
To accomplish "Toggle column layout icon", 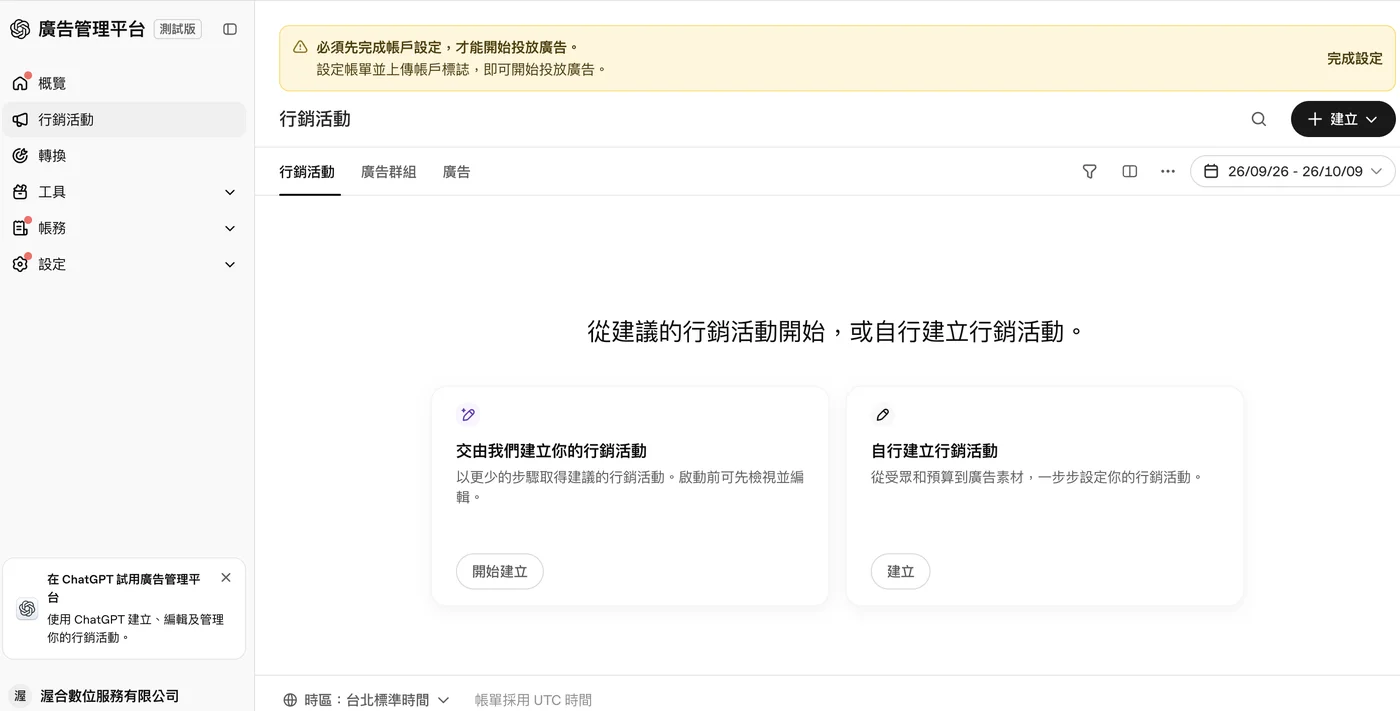I will click(x=1129, y=171).
